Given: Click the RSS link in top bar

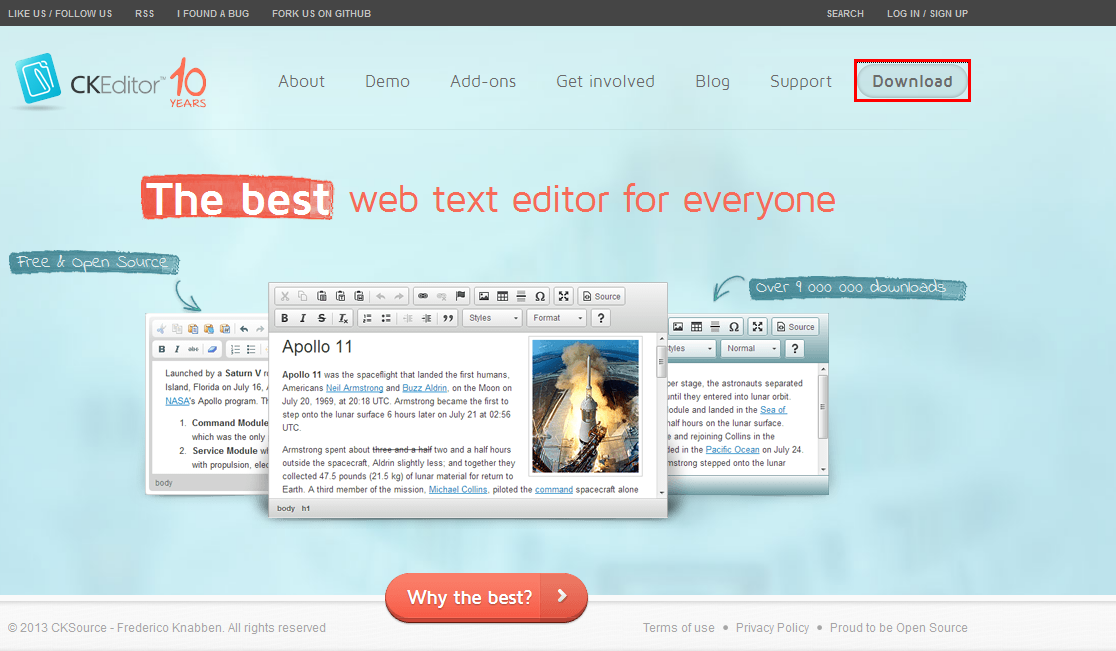Looking at the screenshot, I should point(144,14).
